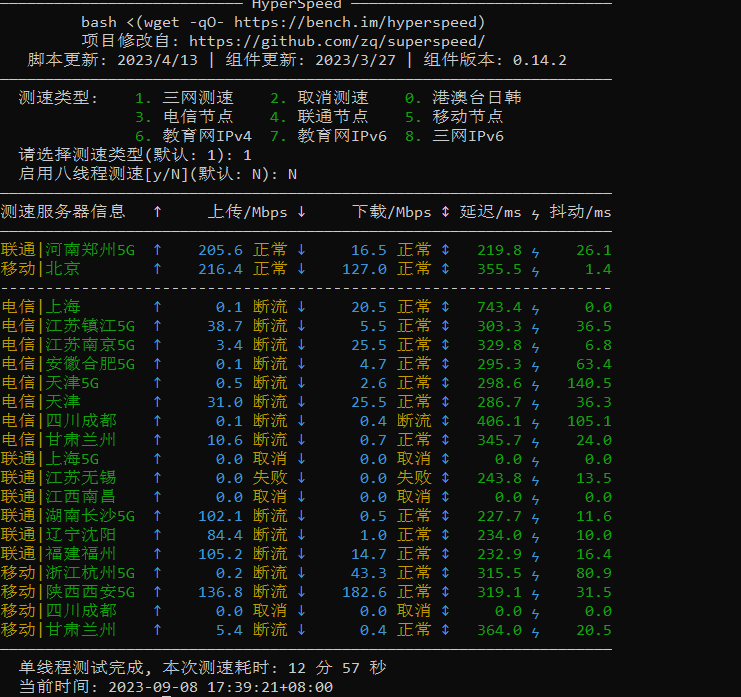Click the '上传/Mbps' column header

point(248,212)
